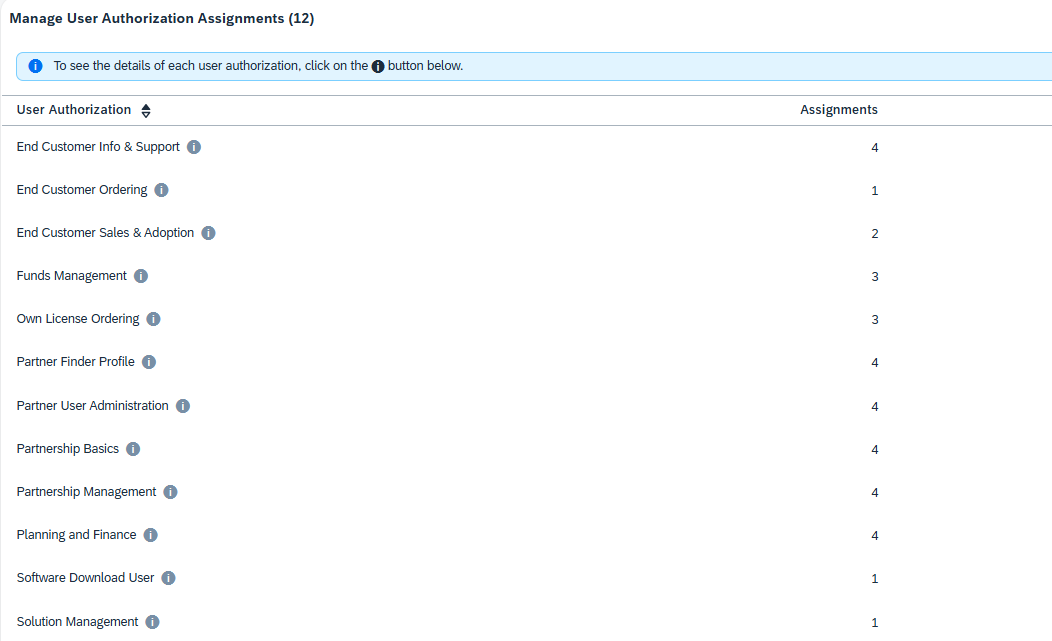Screen dimensions: 1052x641
Task: Show Partnership Basics info icon details
Action: point(133,449)
